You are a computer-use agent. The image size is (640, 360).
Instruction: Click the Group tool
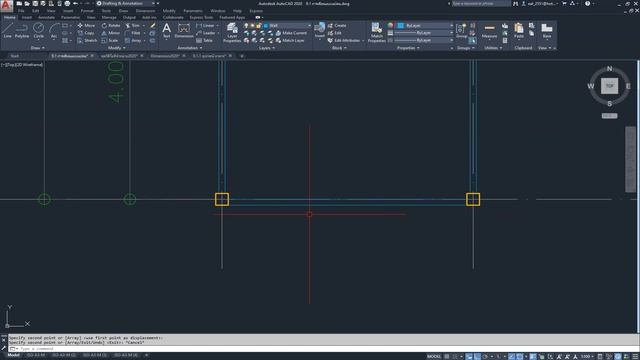click(x=461, y=31)
